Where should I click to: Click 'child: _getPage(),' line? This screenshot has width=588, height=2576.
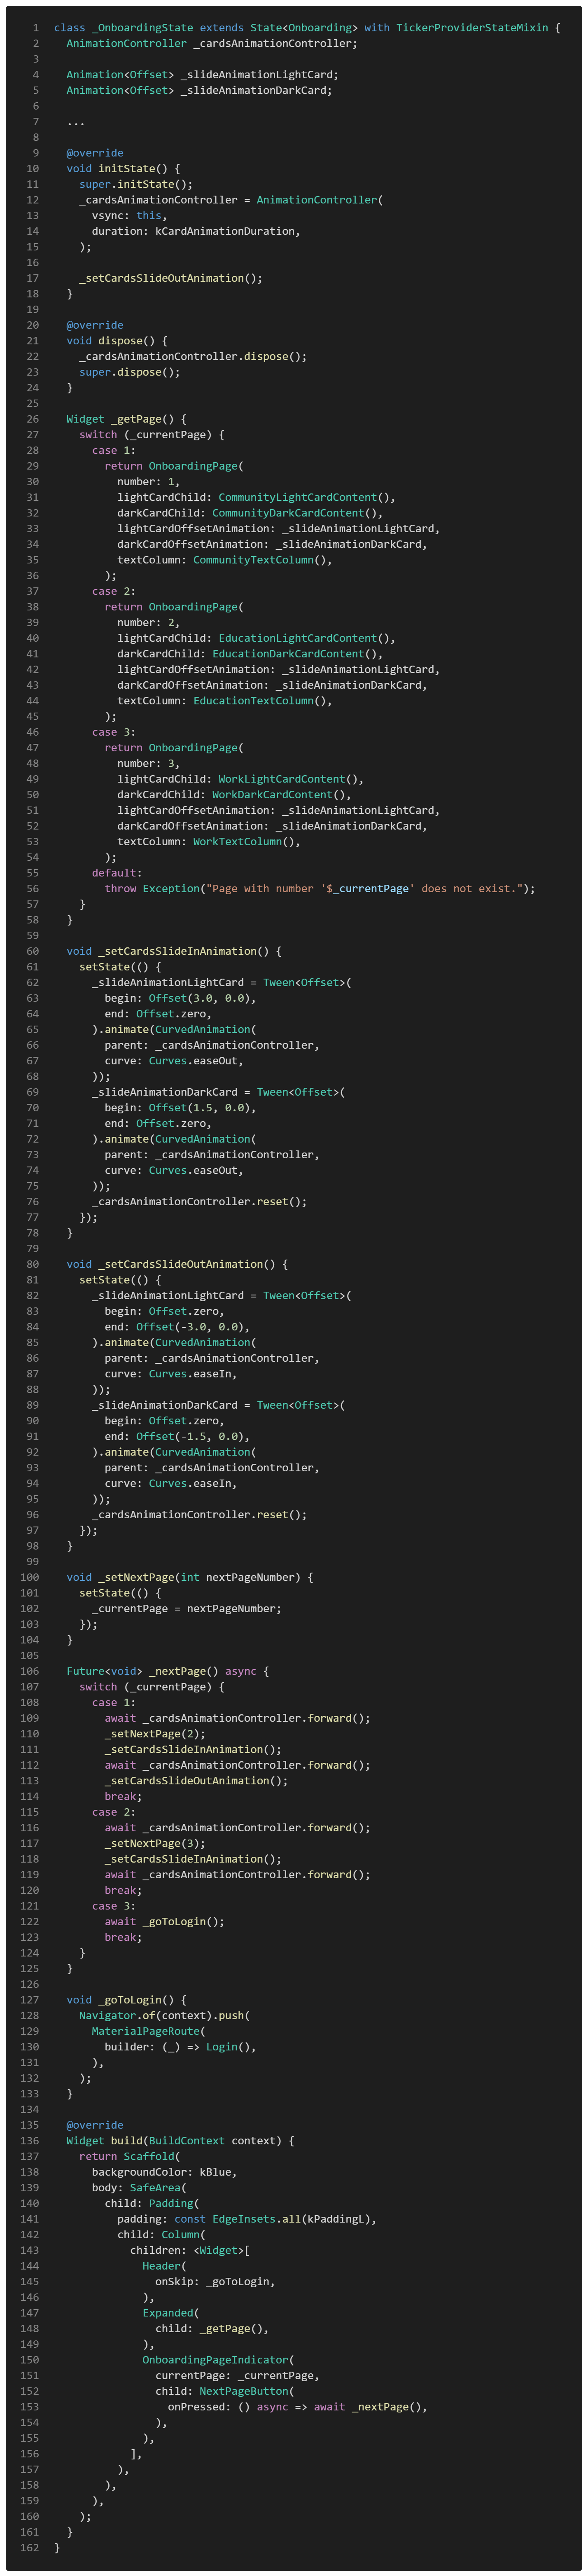click(212, 2329)
